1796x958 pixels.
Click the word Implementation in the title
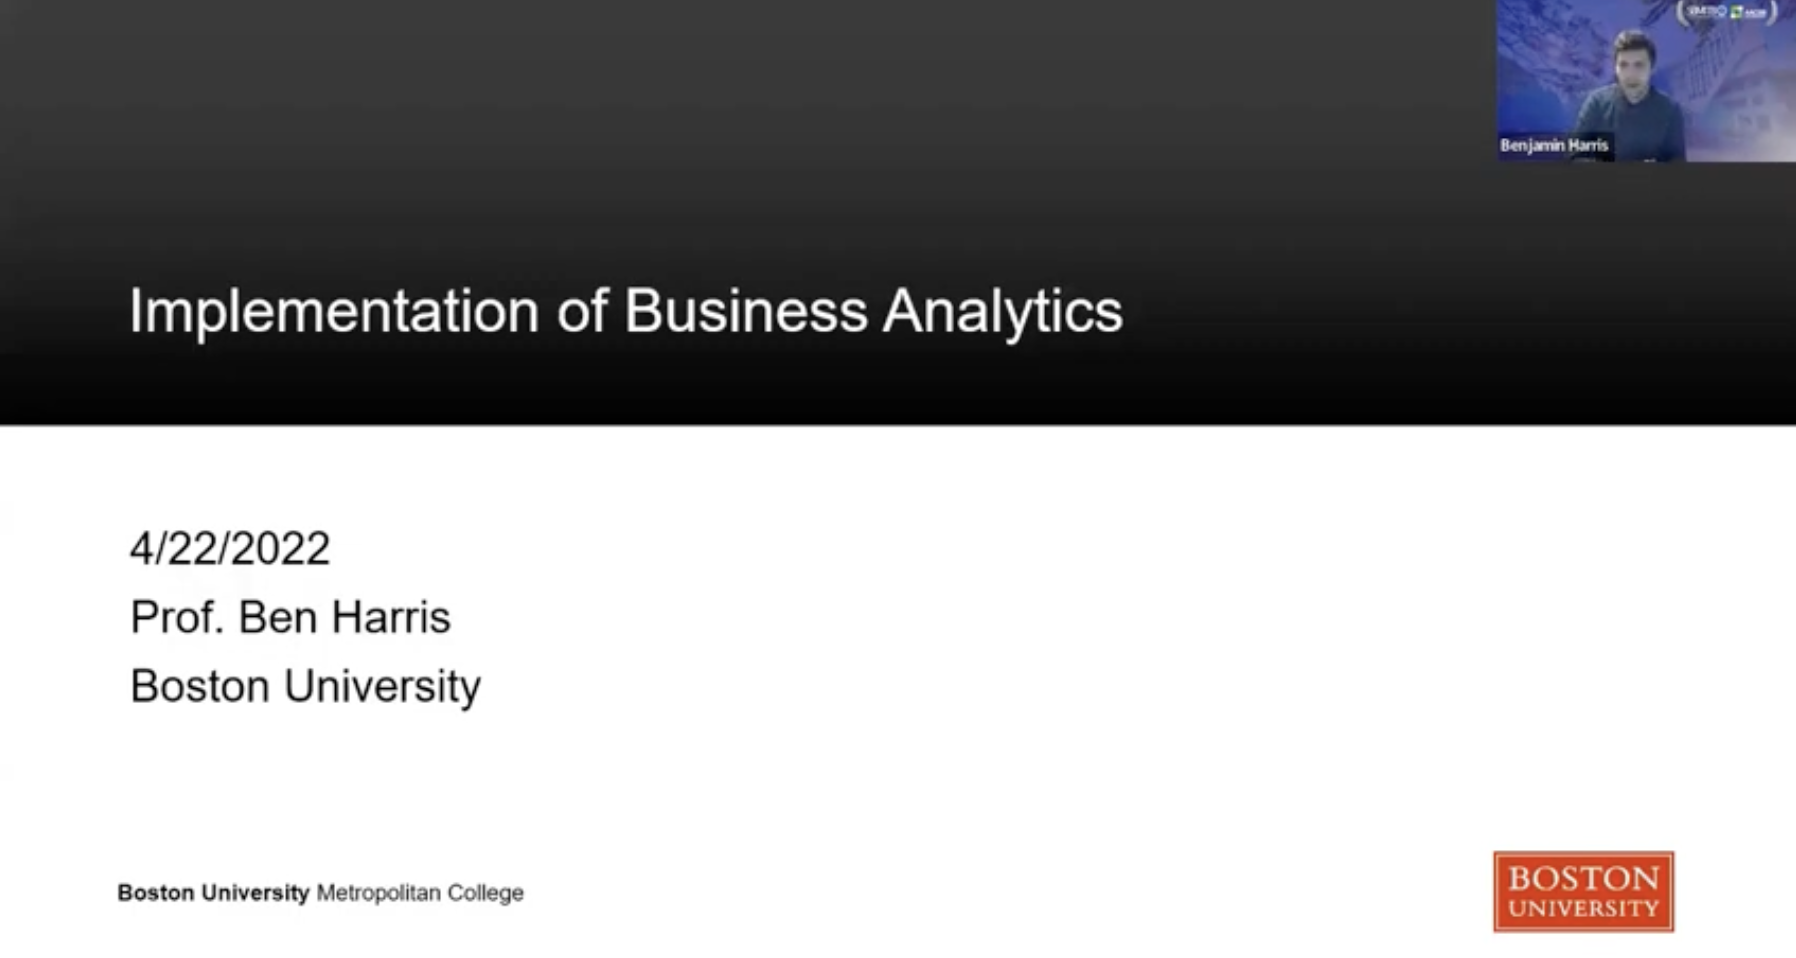[334, 311]
